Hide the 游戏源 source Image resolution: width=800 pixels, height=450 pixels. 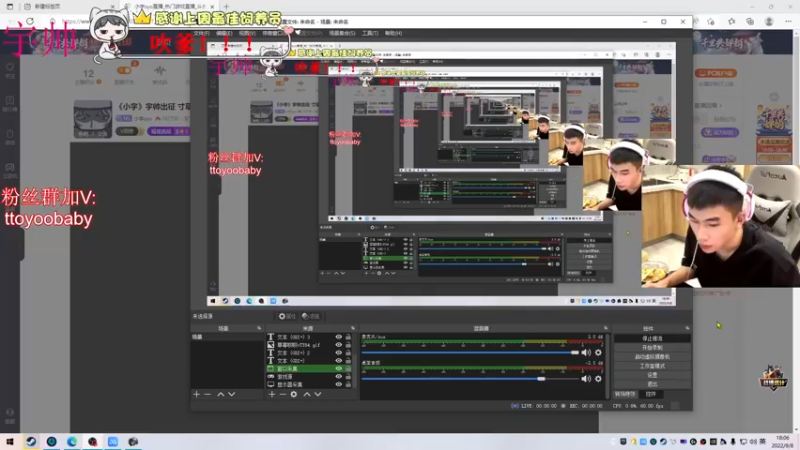338,377
